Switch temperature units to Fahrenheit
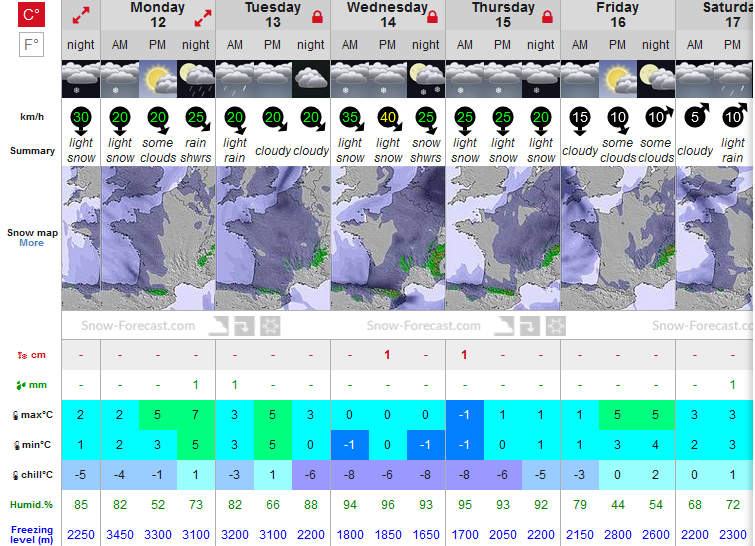 click(x=31, y=45)
